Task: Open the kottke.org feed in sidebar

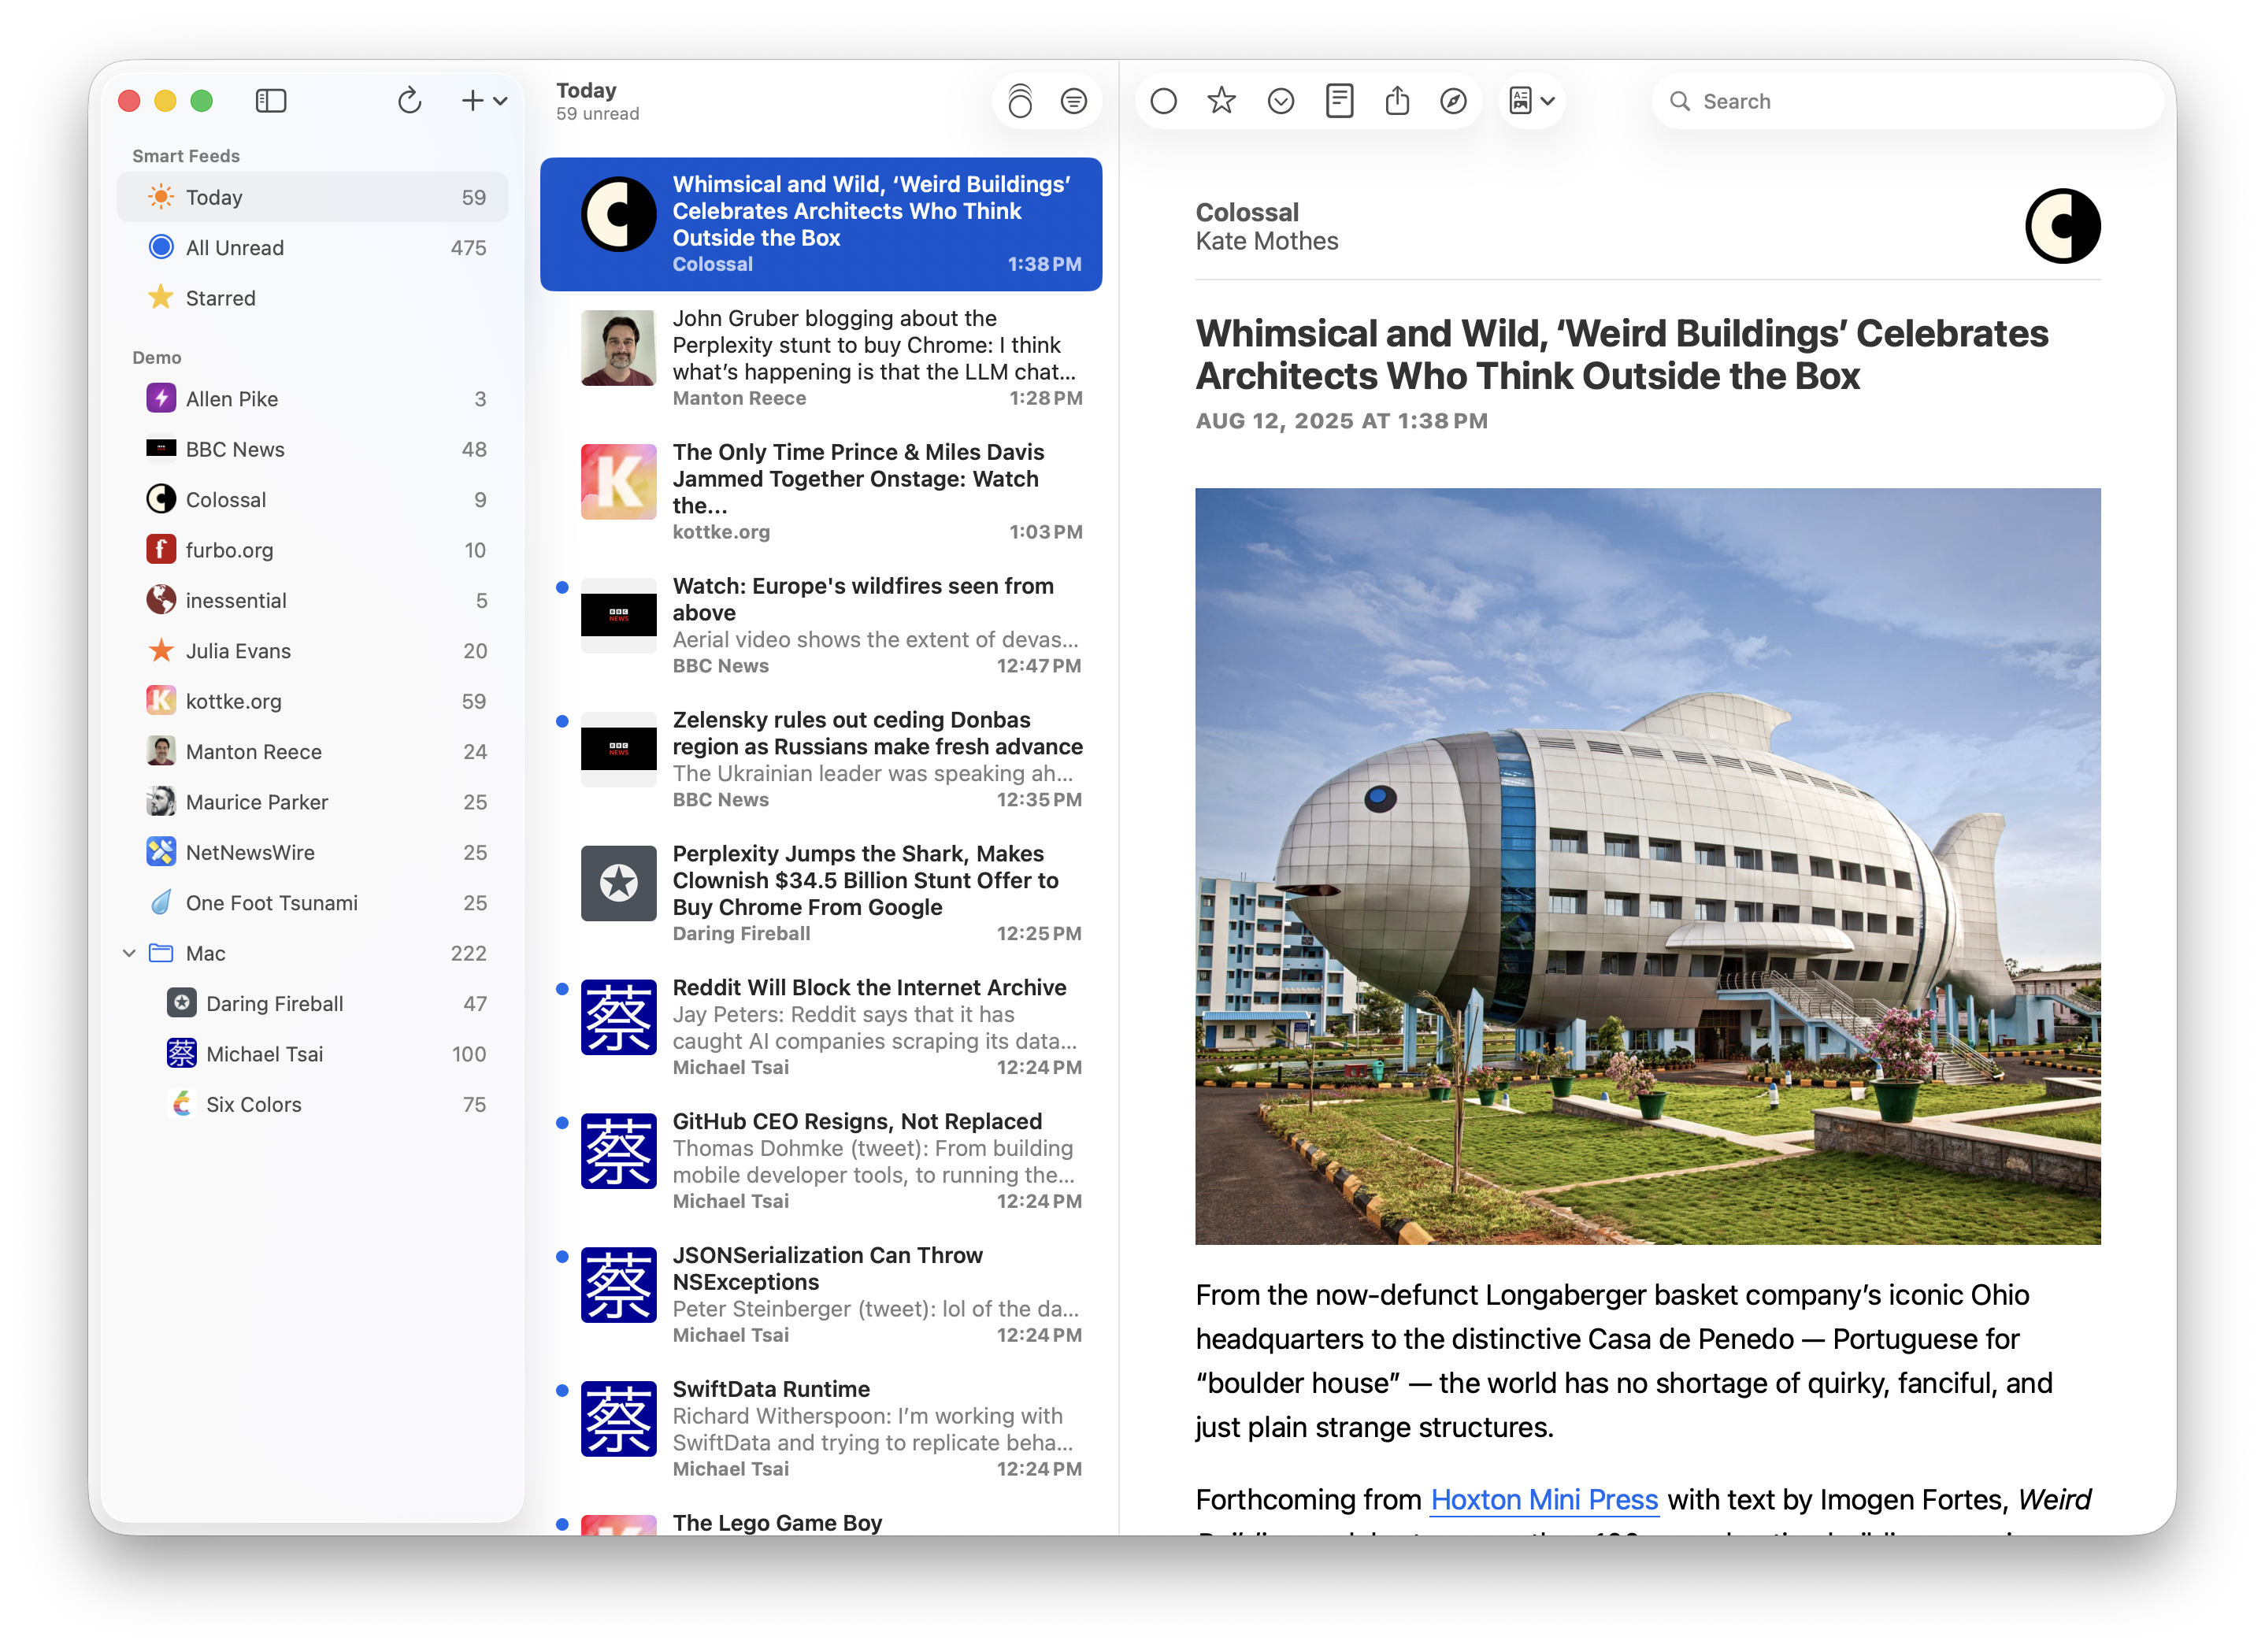Action: (312, 701)
